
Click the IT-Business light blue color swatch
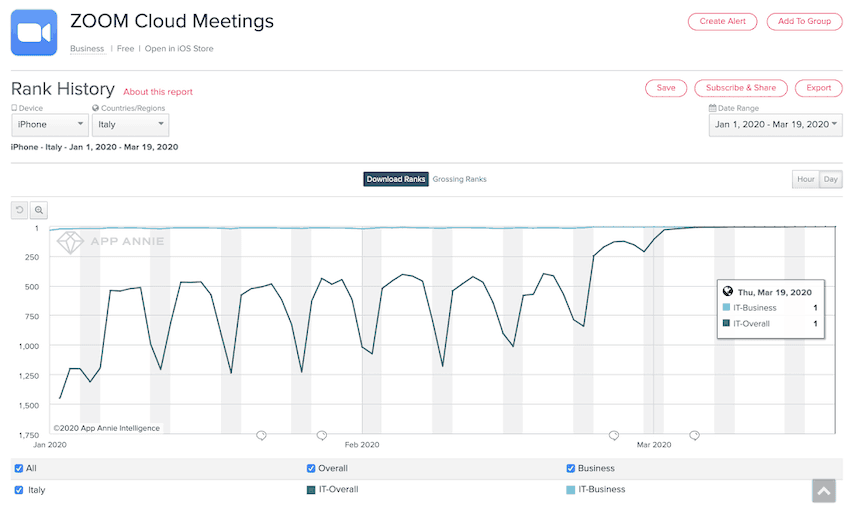[x=571, y=490]
